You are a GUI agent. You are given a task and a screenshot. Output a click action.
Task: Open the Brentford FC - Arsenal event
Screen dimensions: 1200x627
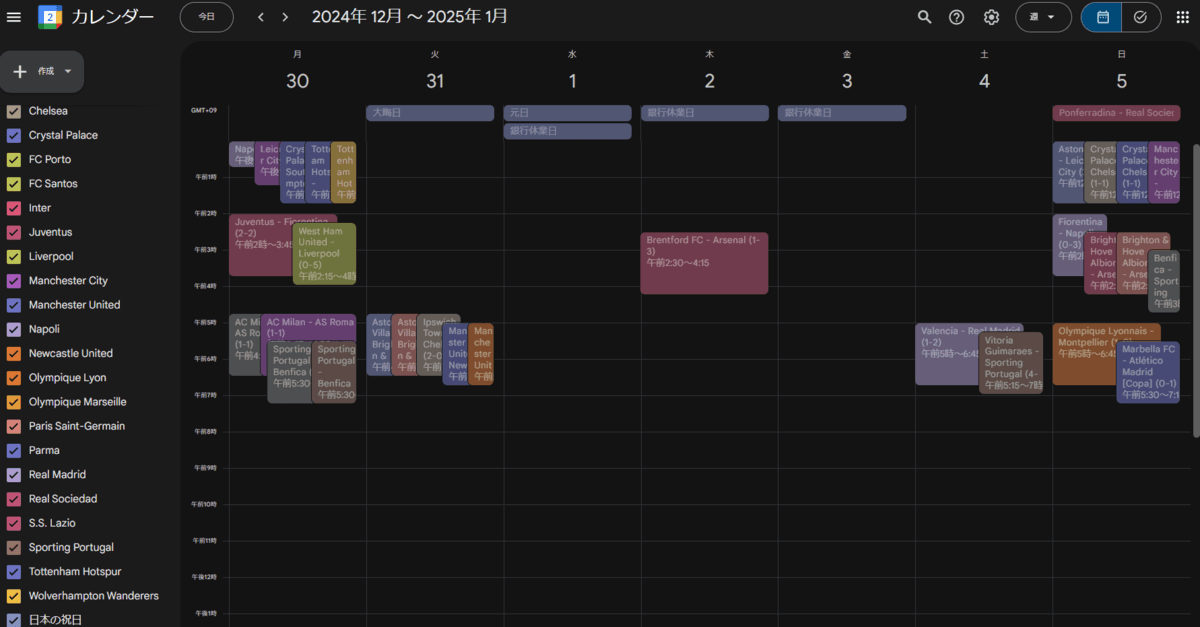click(704, 263)
